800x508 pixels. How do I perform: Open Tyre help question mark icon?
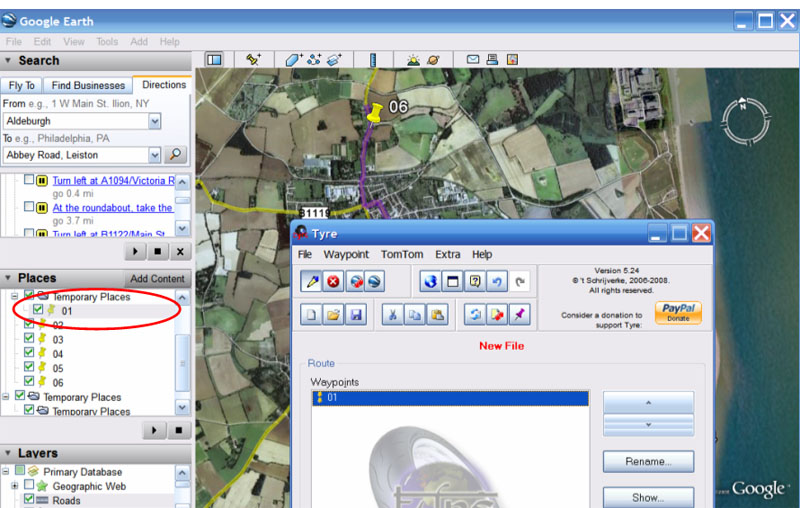(475, 281)
